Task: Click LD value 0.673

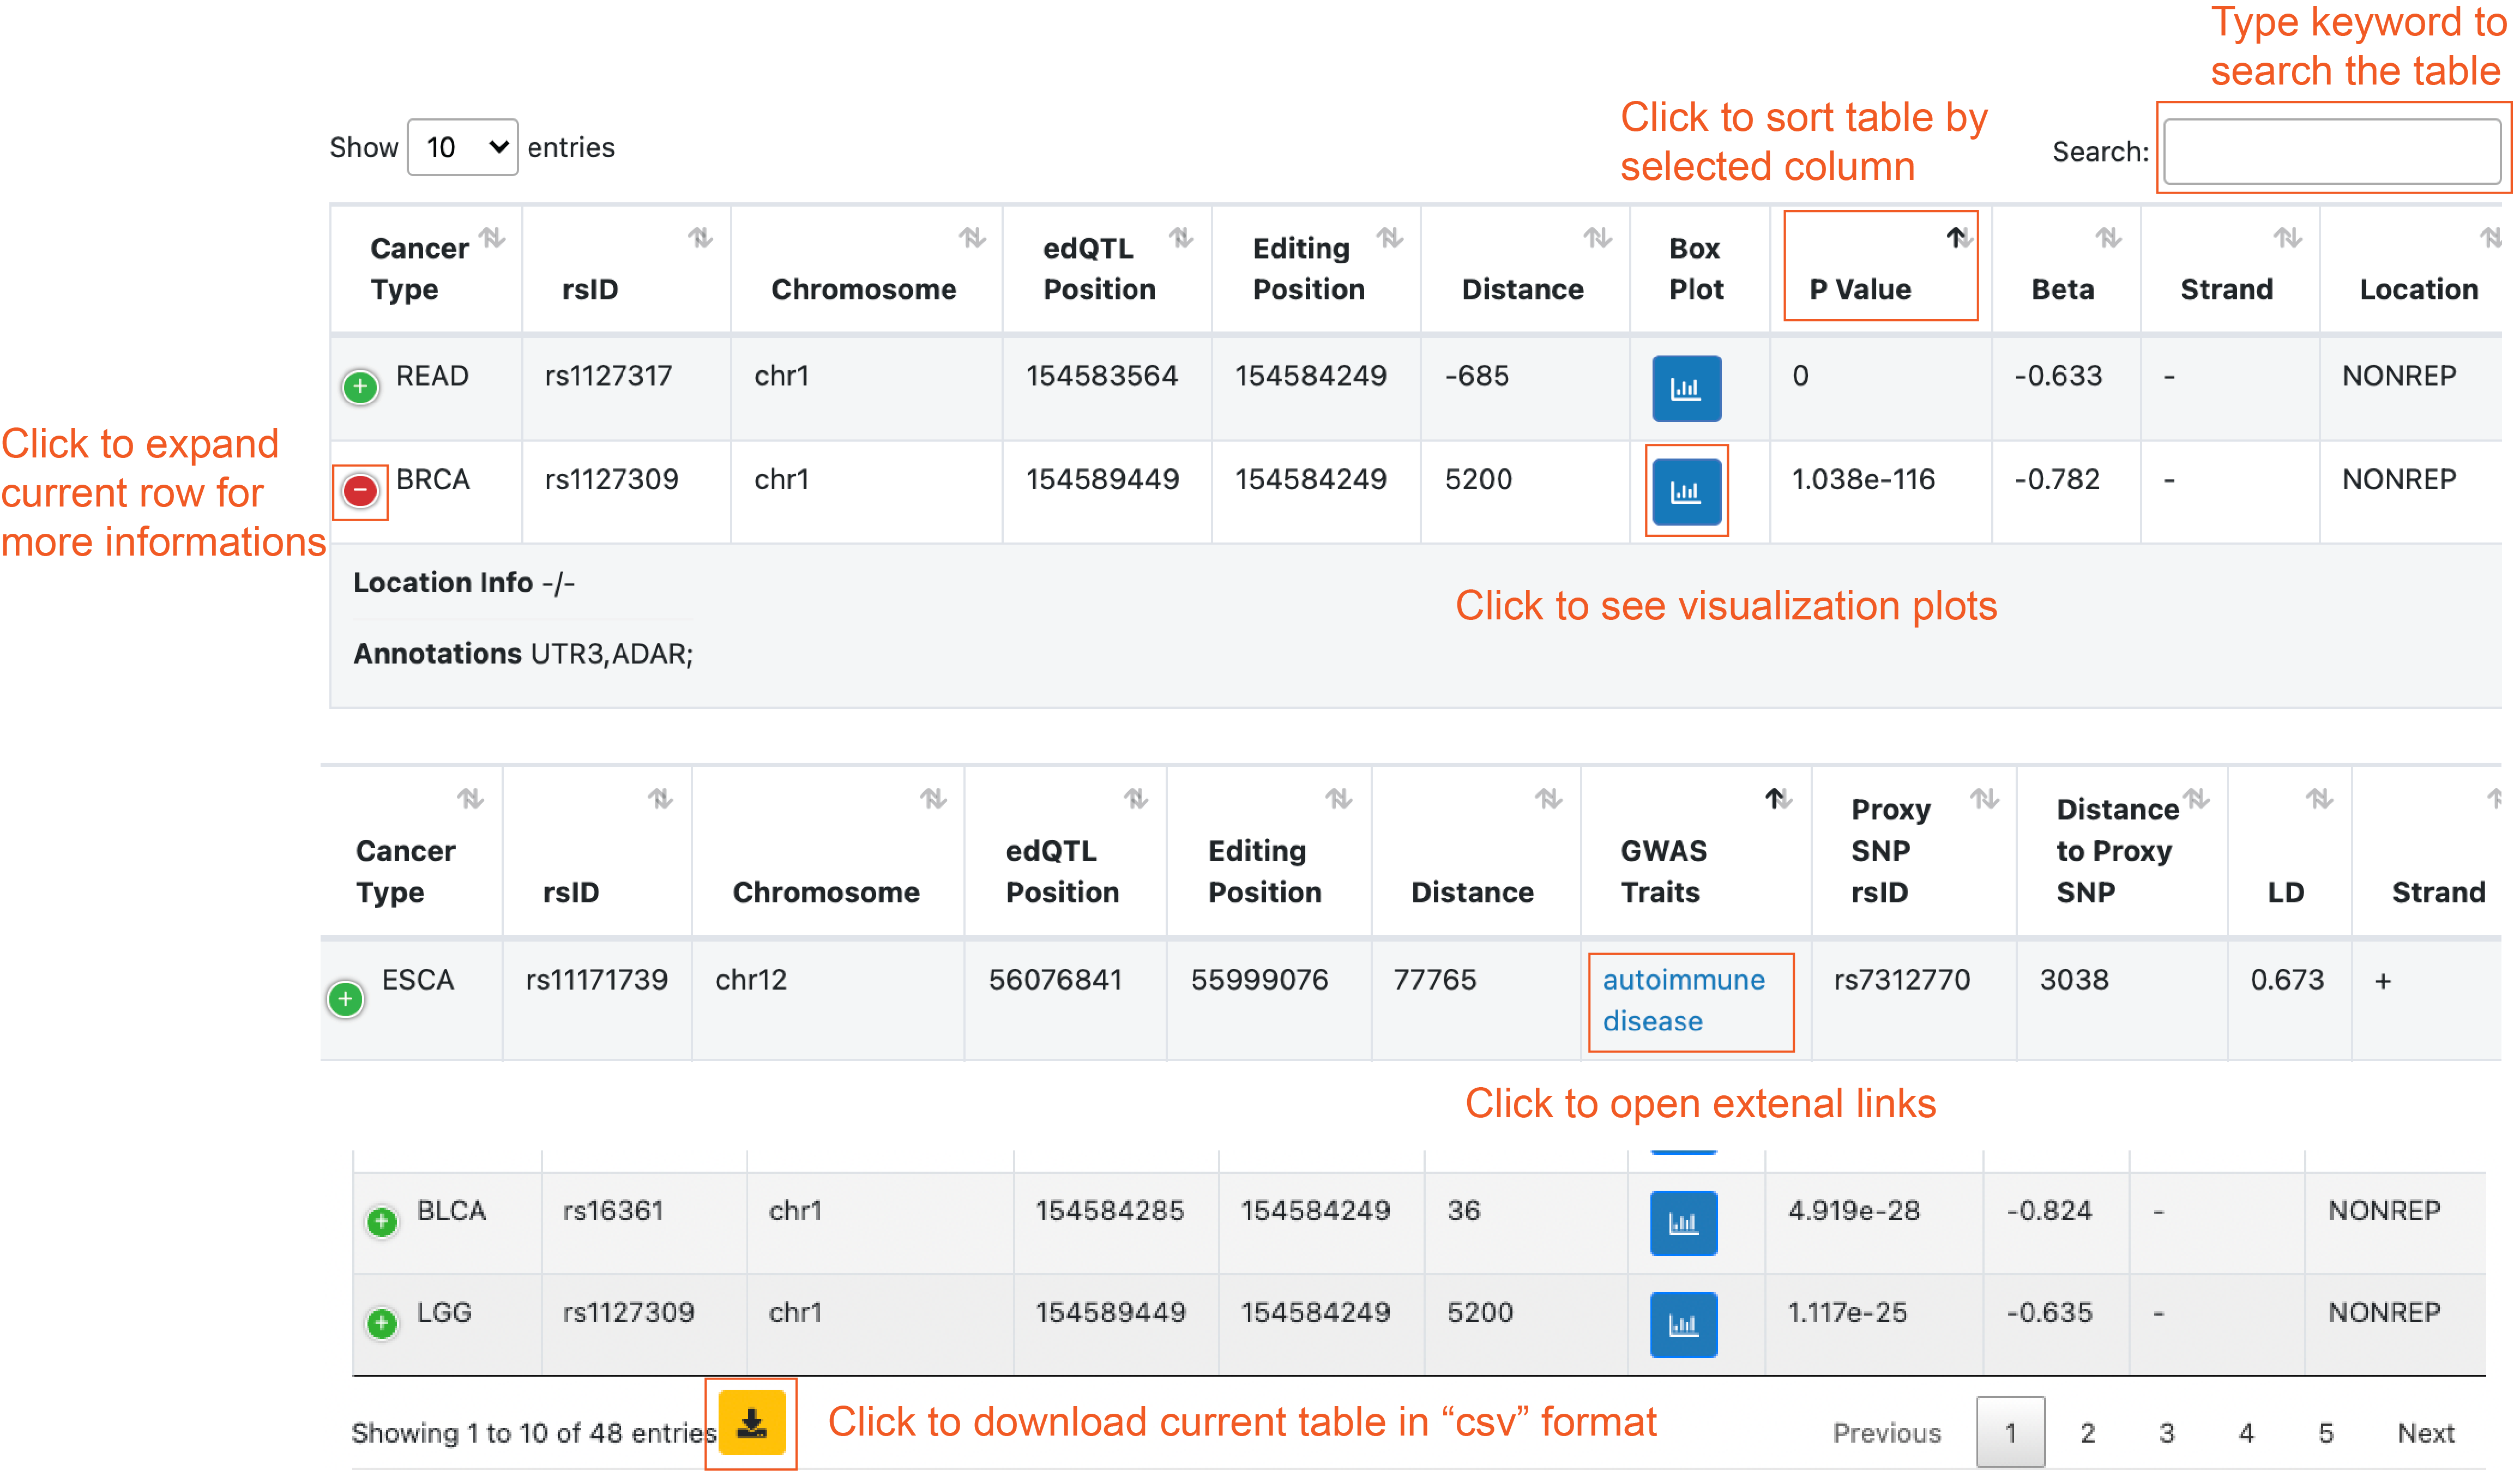Action: coord(2286,979)
